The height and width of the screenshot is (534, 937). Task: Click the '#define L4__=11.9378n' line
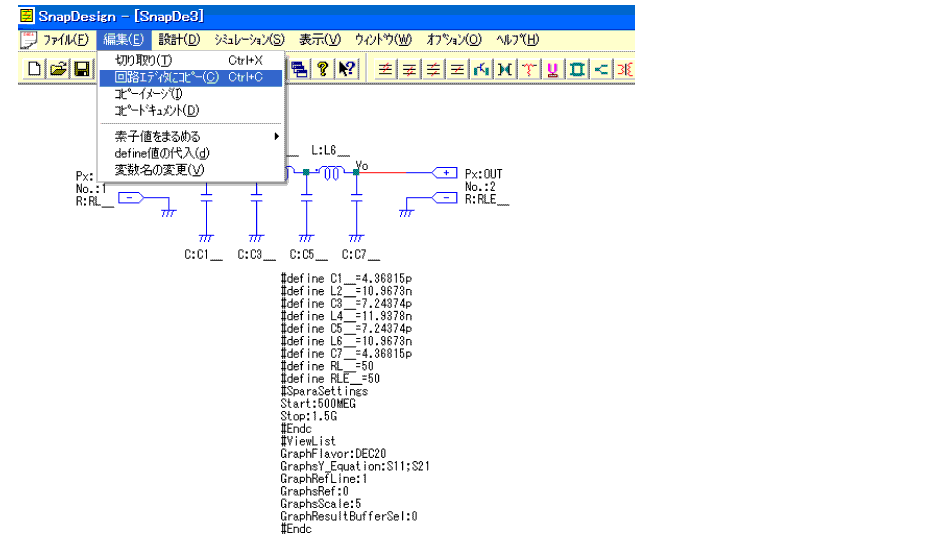click(346, 316)
